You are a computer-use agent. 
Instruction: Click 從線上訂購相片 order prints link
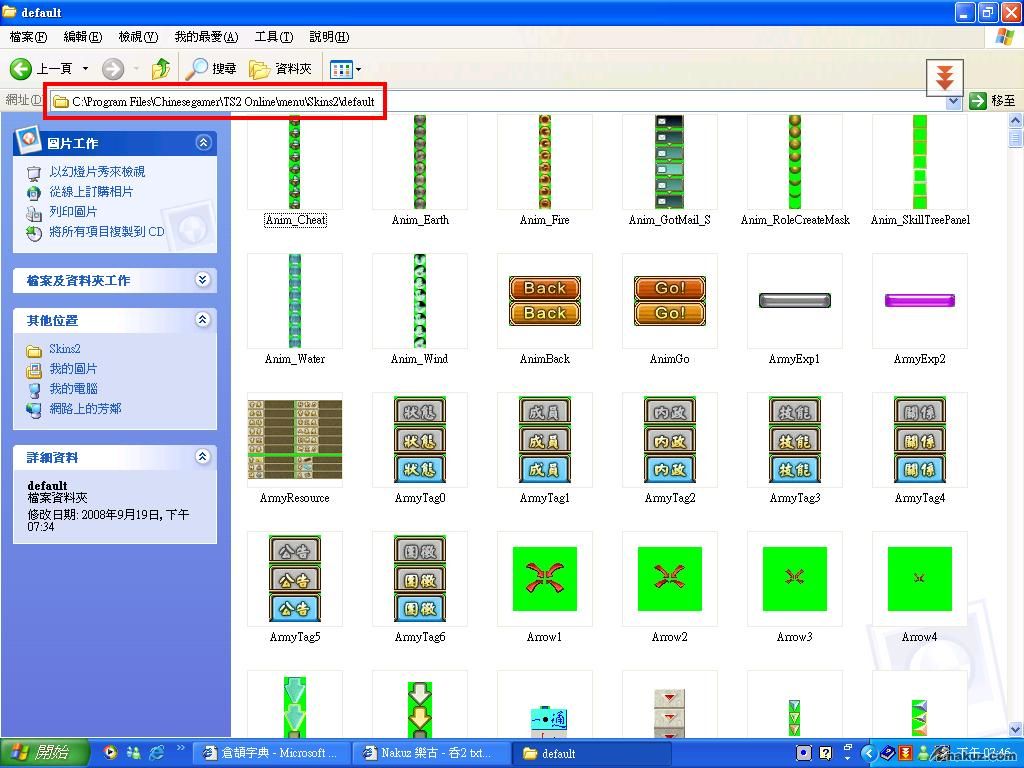91,192
